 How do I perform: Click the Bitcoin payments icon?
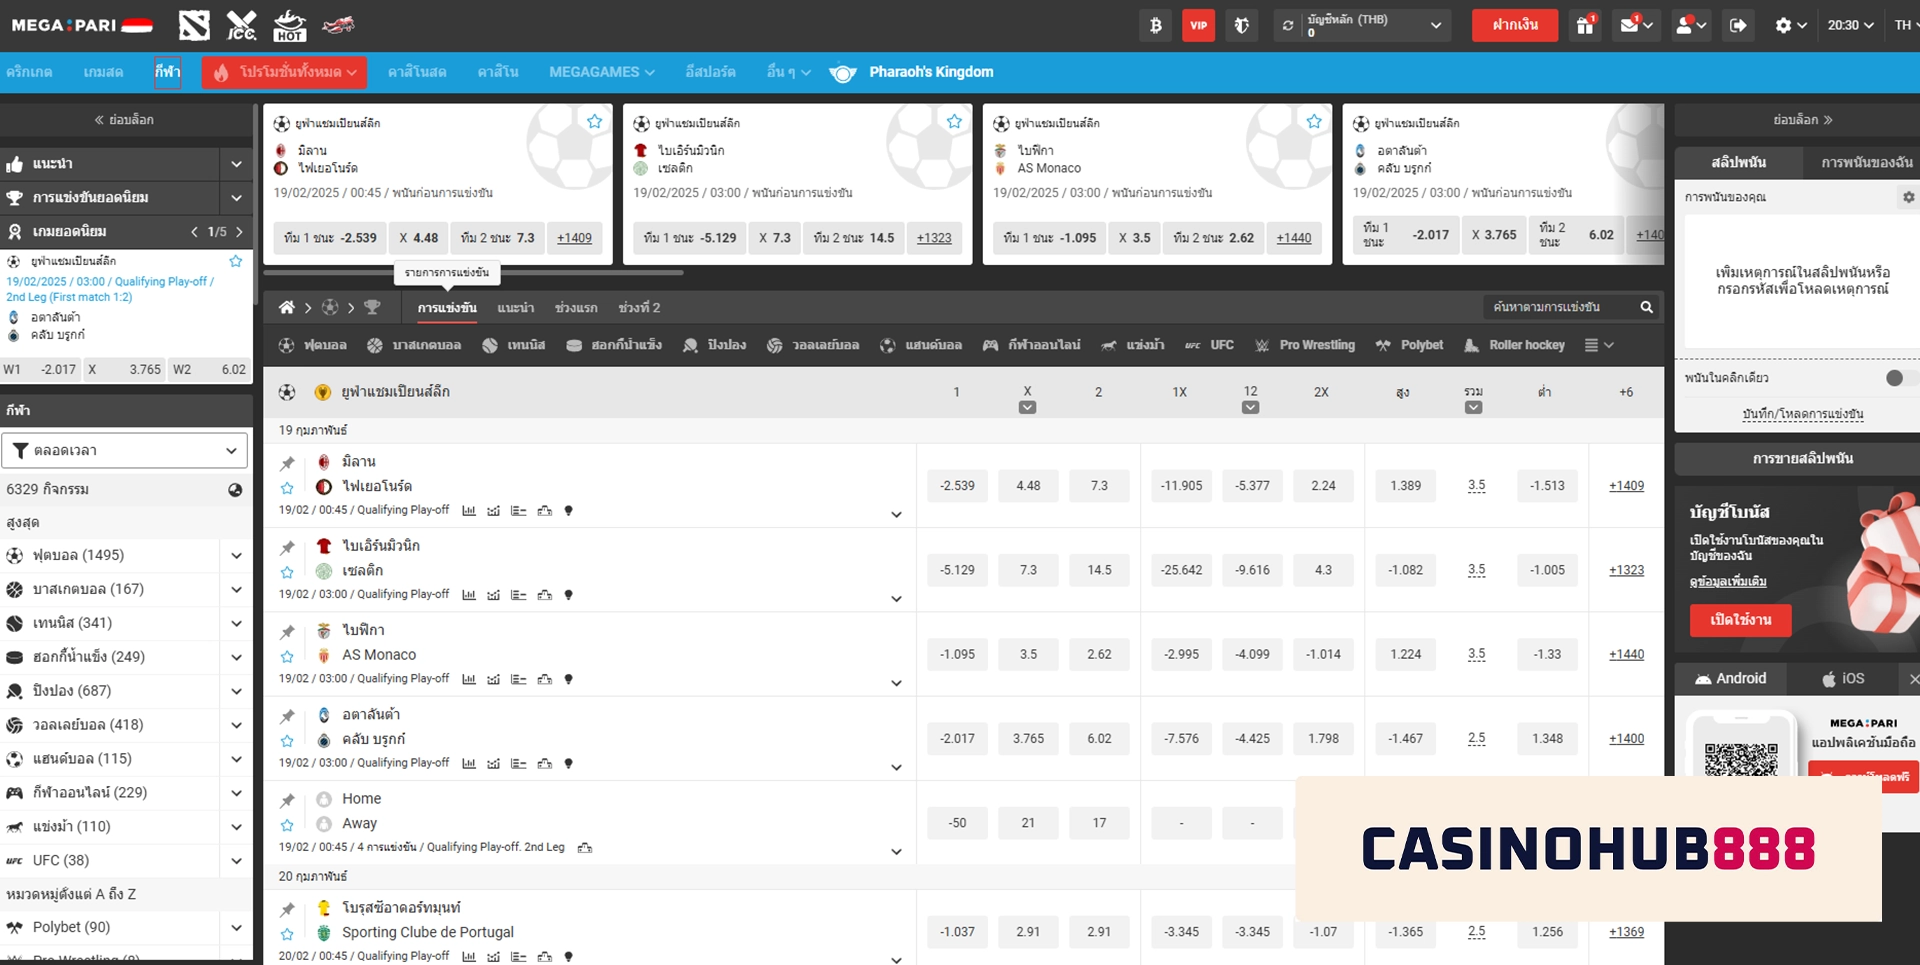[1155, 25]
